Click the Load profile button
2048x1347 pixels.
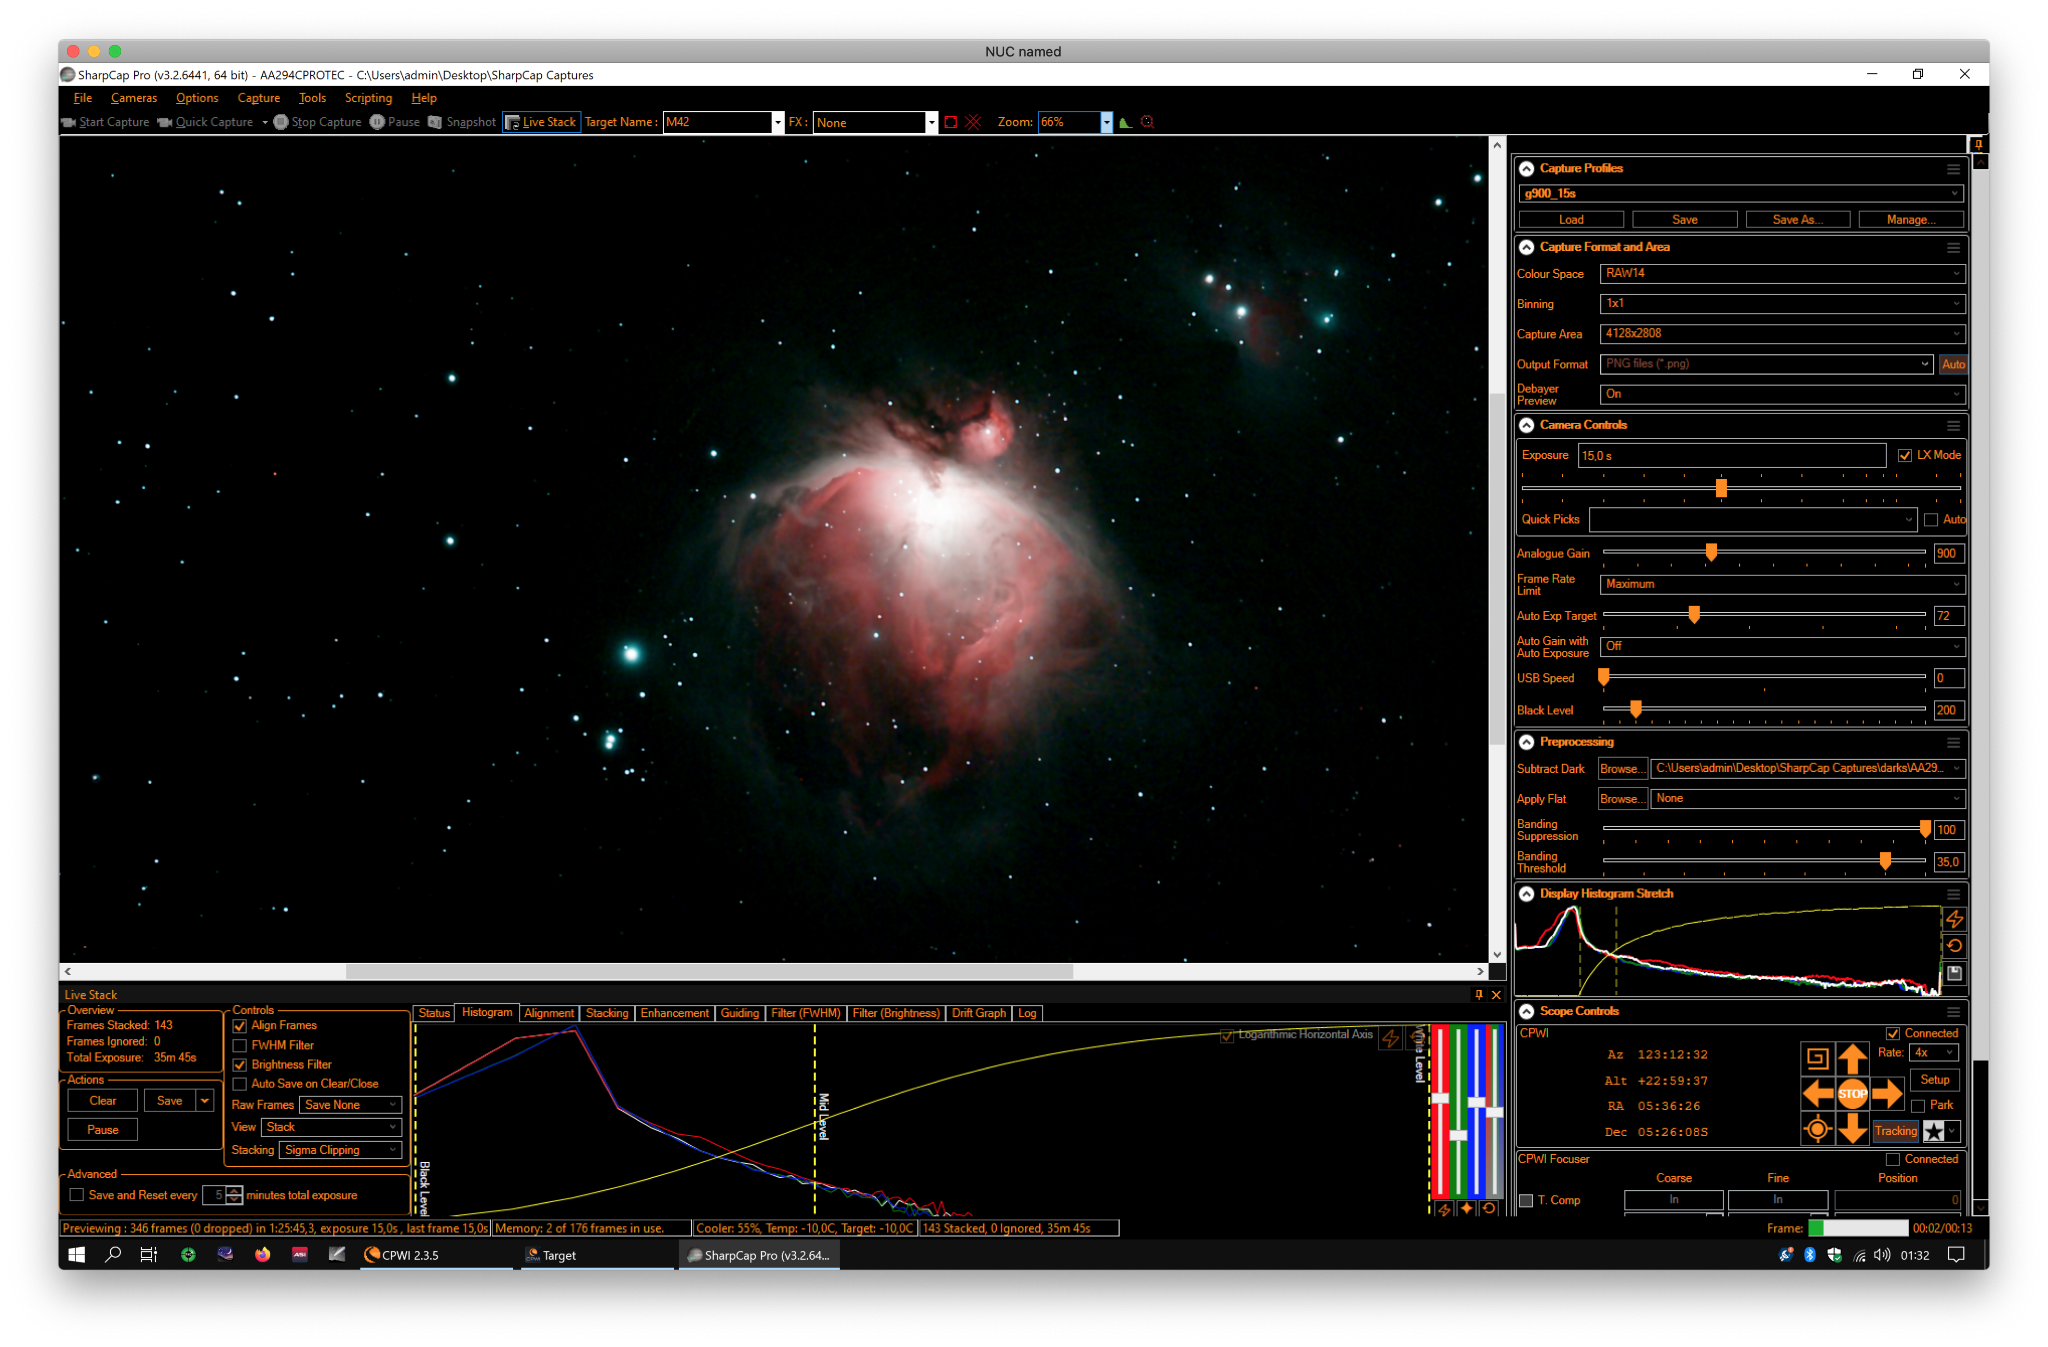coord(1571,220)
